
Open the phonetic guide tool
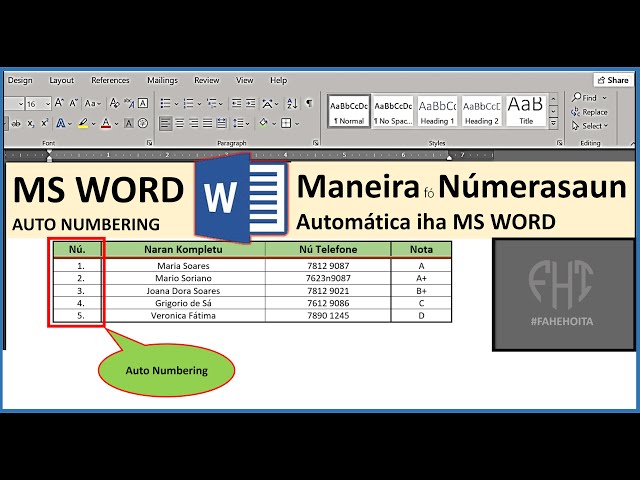pos(129,103)
